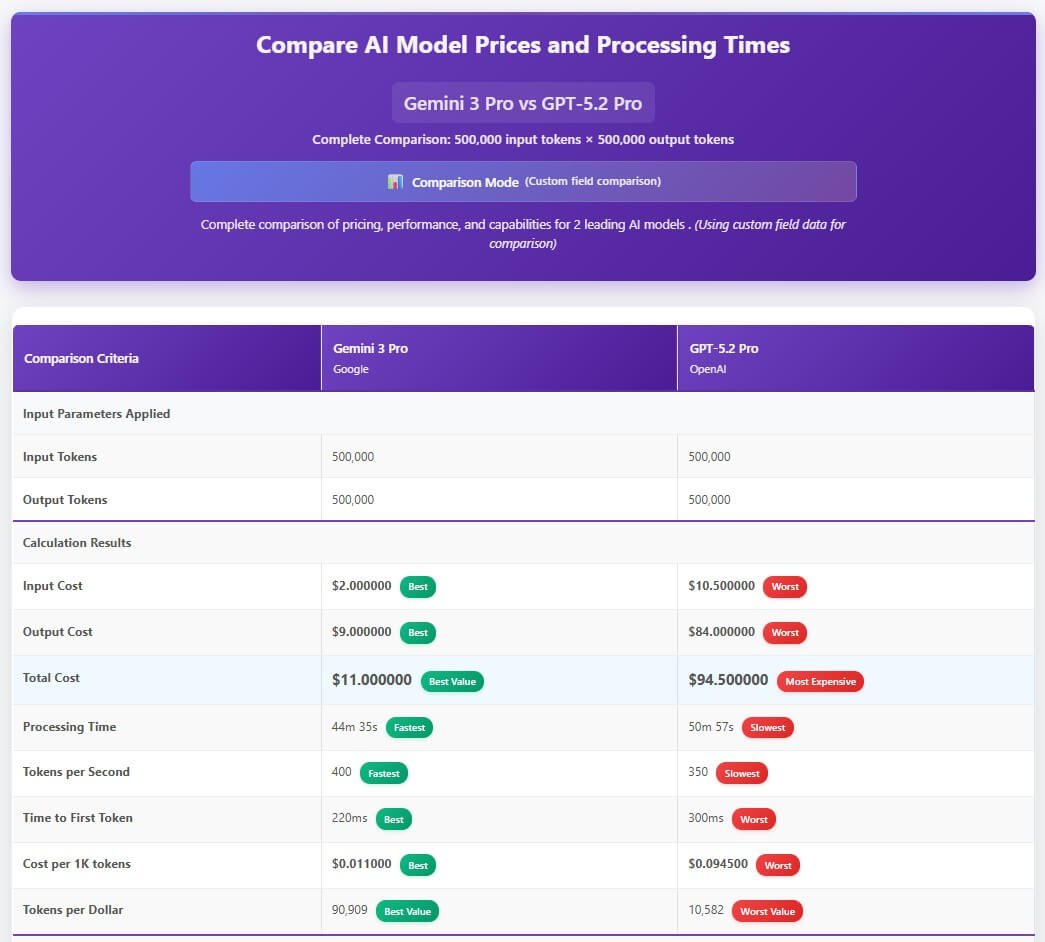This screenshot has width=1045, height=942.
Task: Click the red Worst badge beside $10.500000
Action: (784, 587)
